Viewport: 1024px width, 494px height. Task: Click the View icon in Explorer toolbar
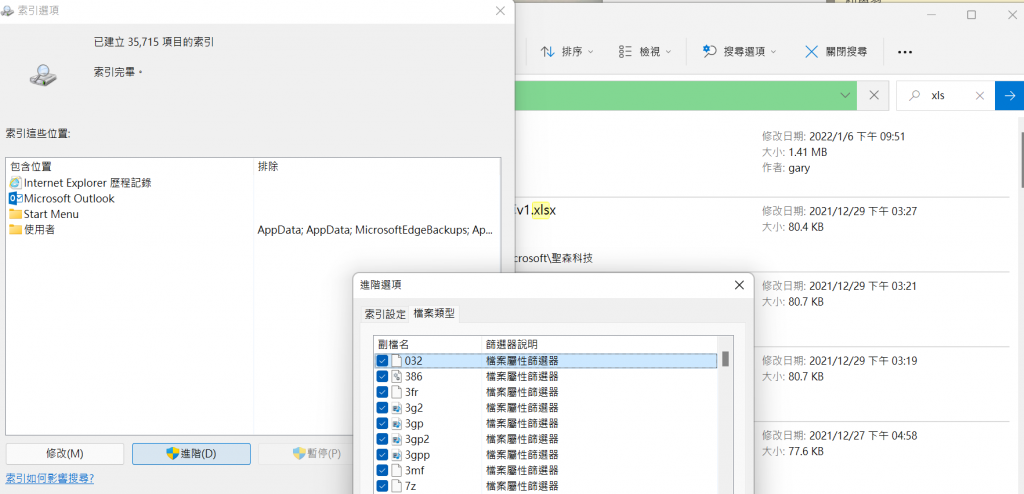click(x=625, y=52)
